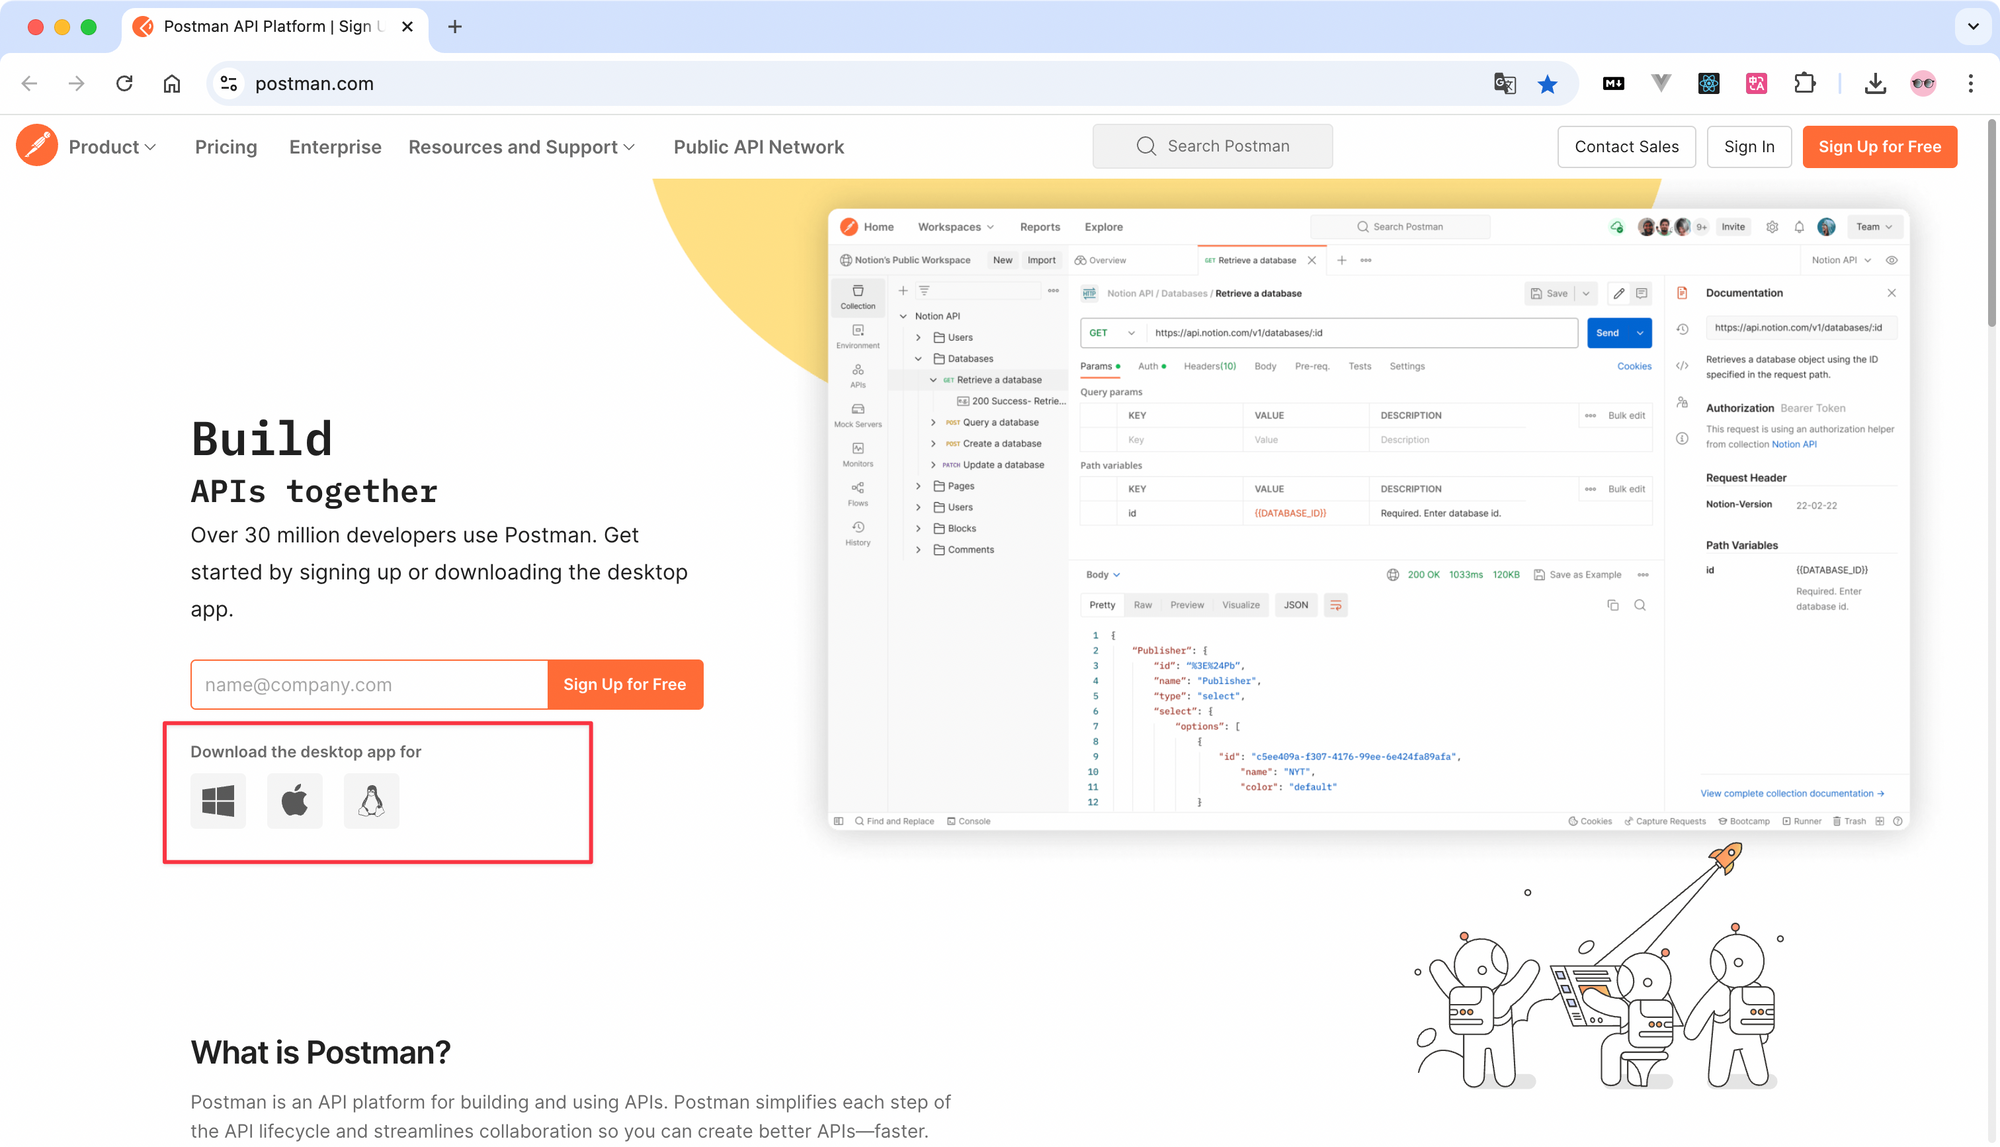Viewport: 2000px width, 1147px height.
Task: Click the macOS download icon for desktop app
Action: (x=294, y=799)
